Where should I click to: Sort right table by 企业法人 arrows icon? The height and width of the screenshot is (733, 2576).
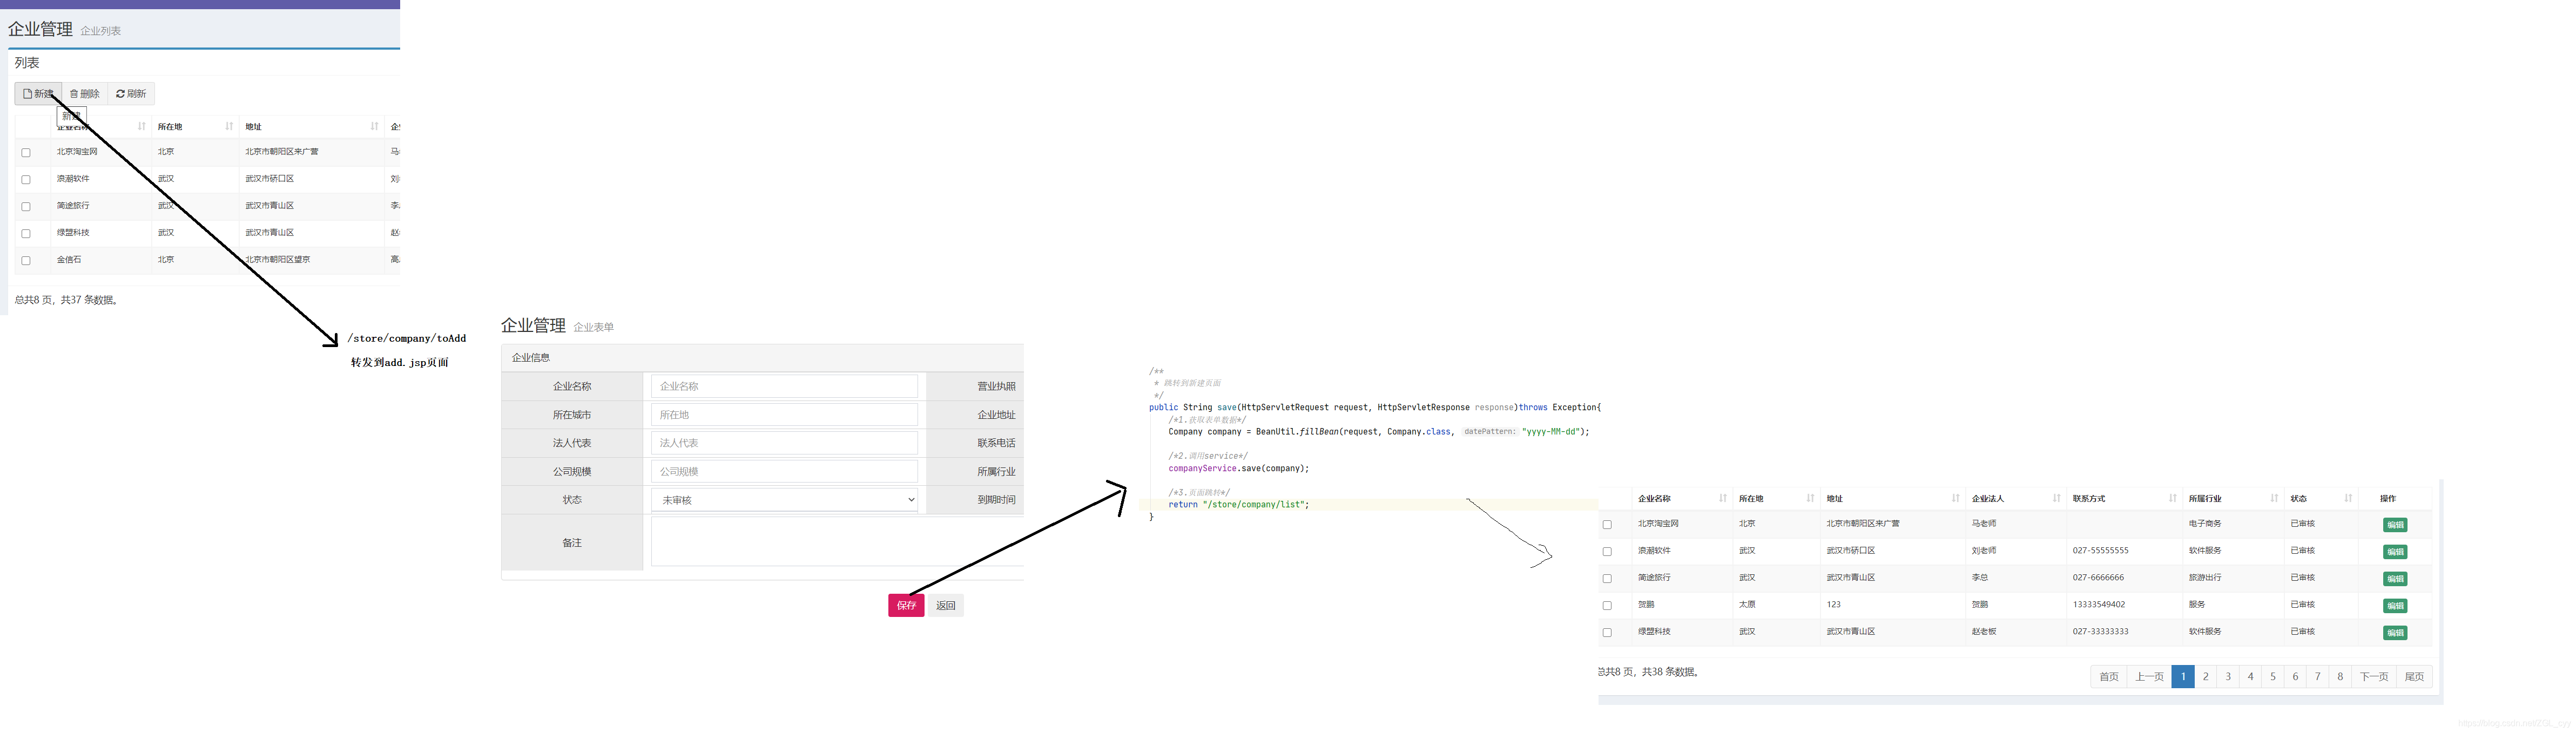pyautogui.click(x=2055, y=498)
